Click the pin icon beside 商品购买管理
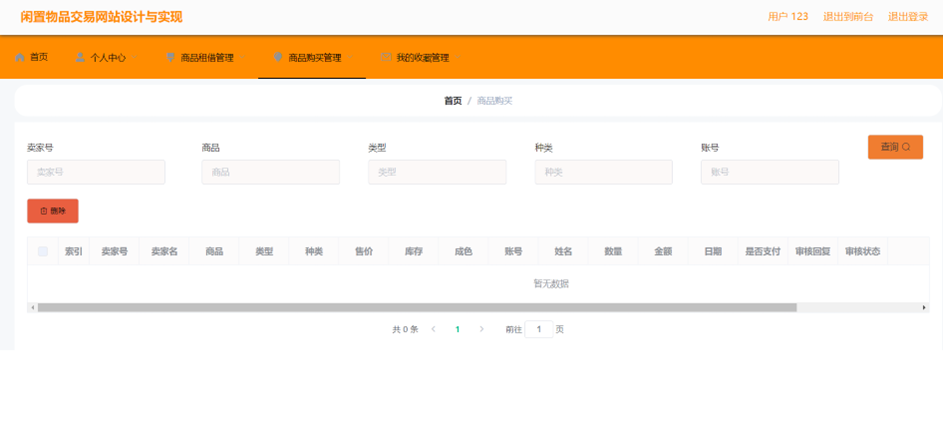Image resolution: width=943 pixels, height=429 pixels. (278, 57)
